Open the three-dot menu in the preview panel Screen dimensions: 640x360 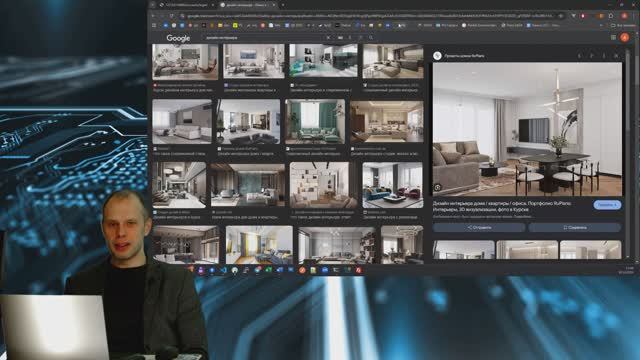click(604, 56)
